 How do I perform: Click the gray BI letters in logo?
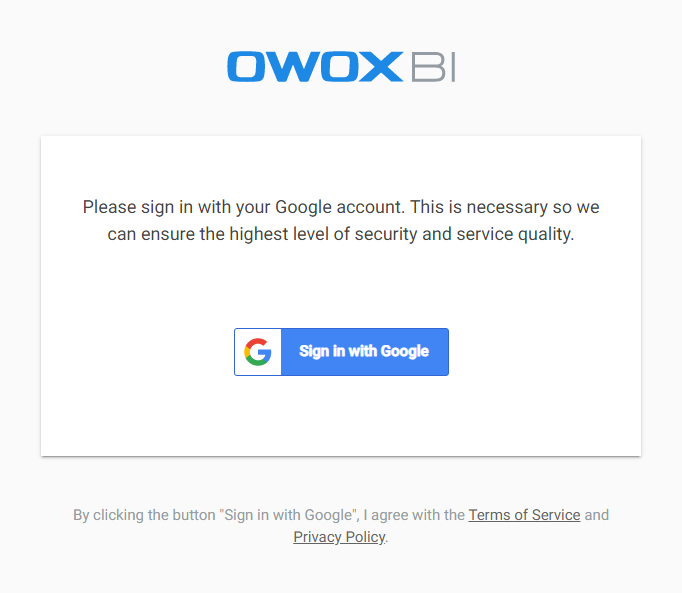(432, 66)
